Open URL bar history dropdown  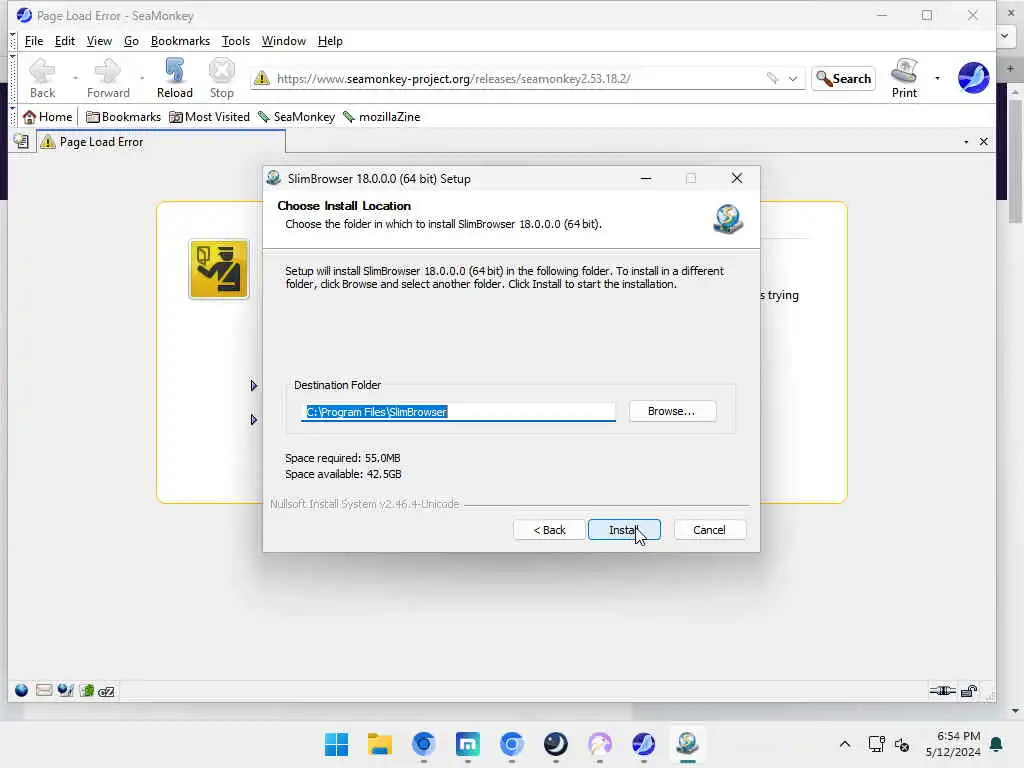792,78
